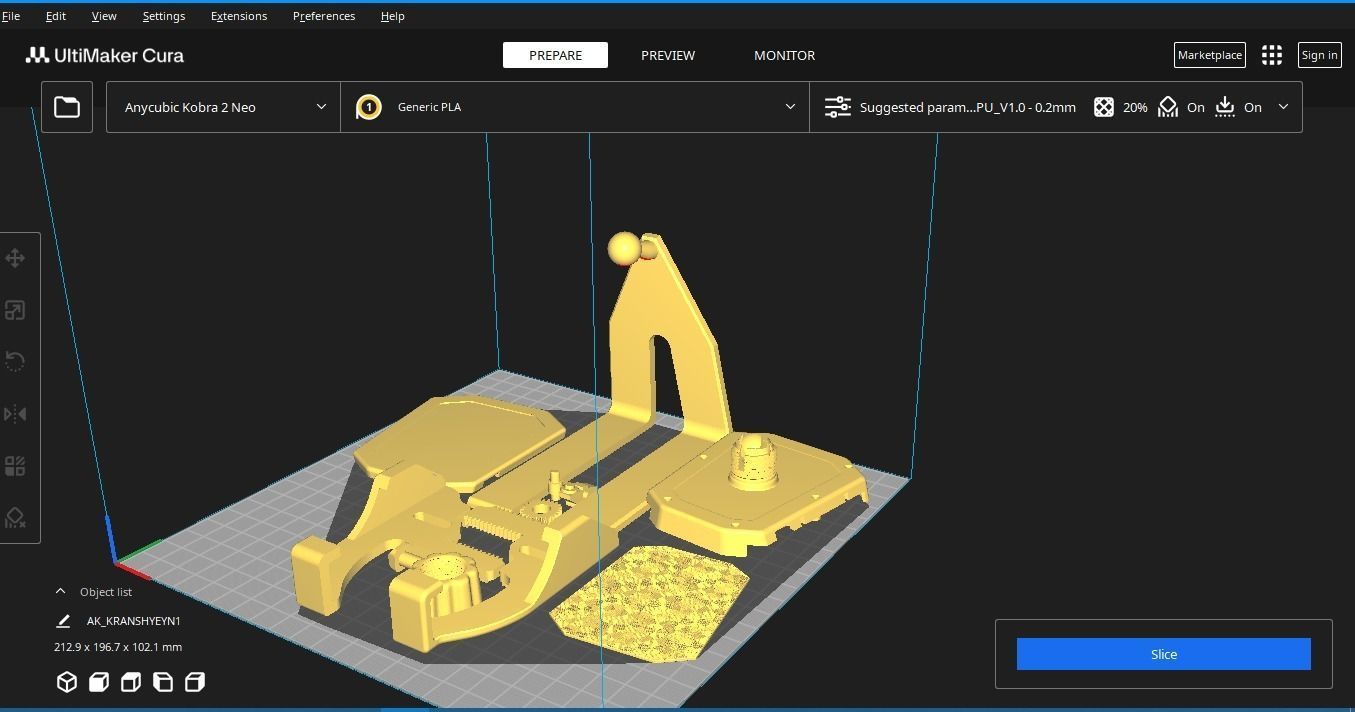Open Per Model Settings tool
1355x712 pixels.
click(15, 466)
